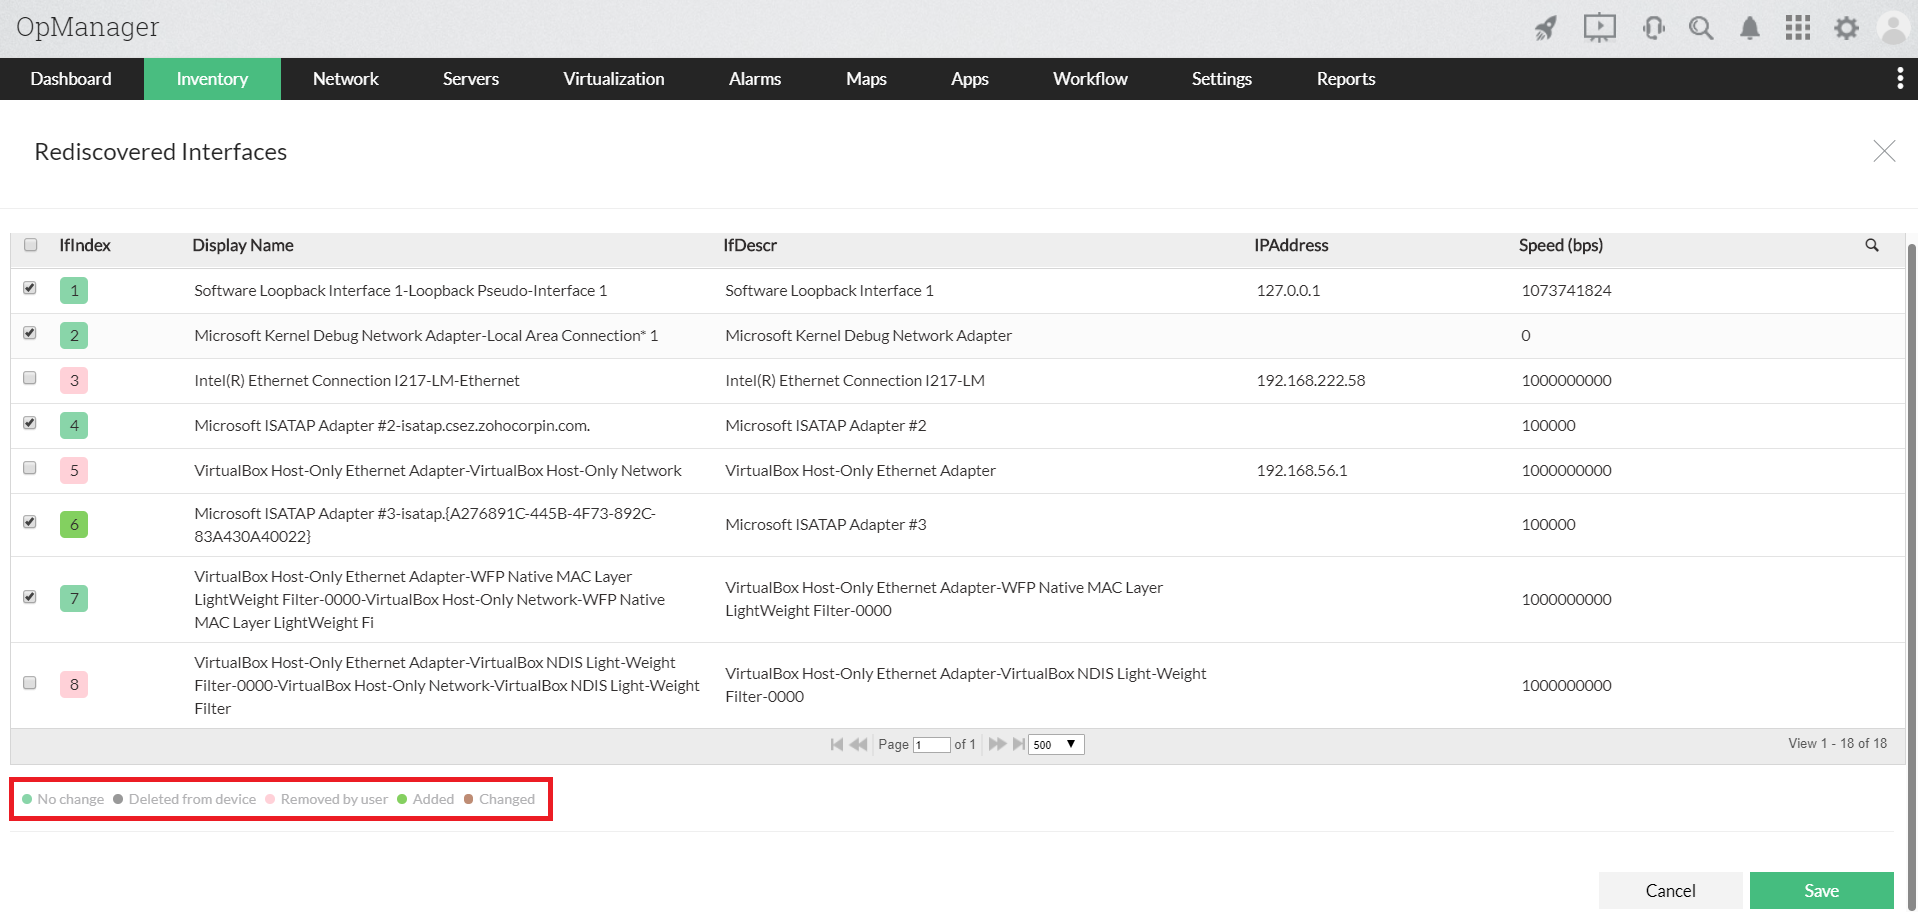Screen dimensions: 1918x912
Task: Click the IfIndex 2 green badge
Action: pos(74,336)
